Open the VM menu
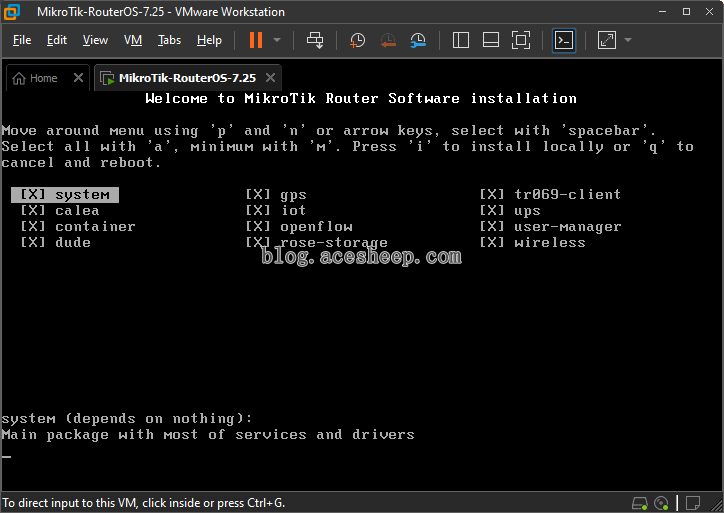Viewport: 724px width, 513px height. click(x=133, y=40)
